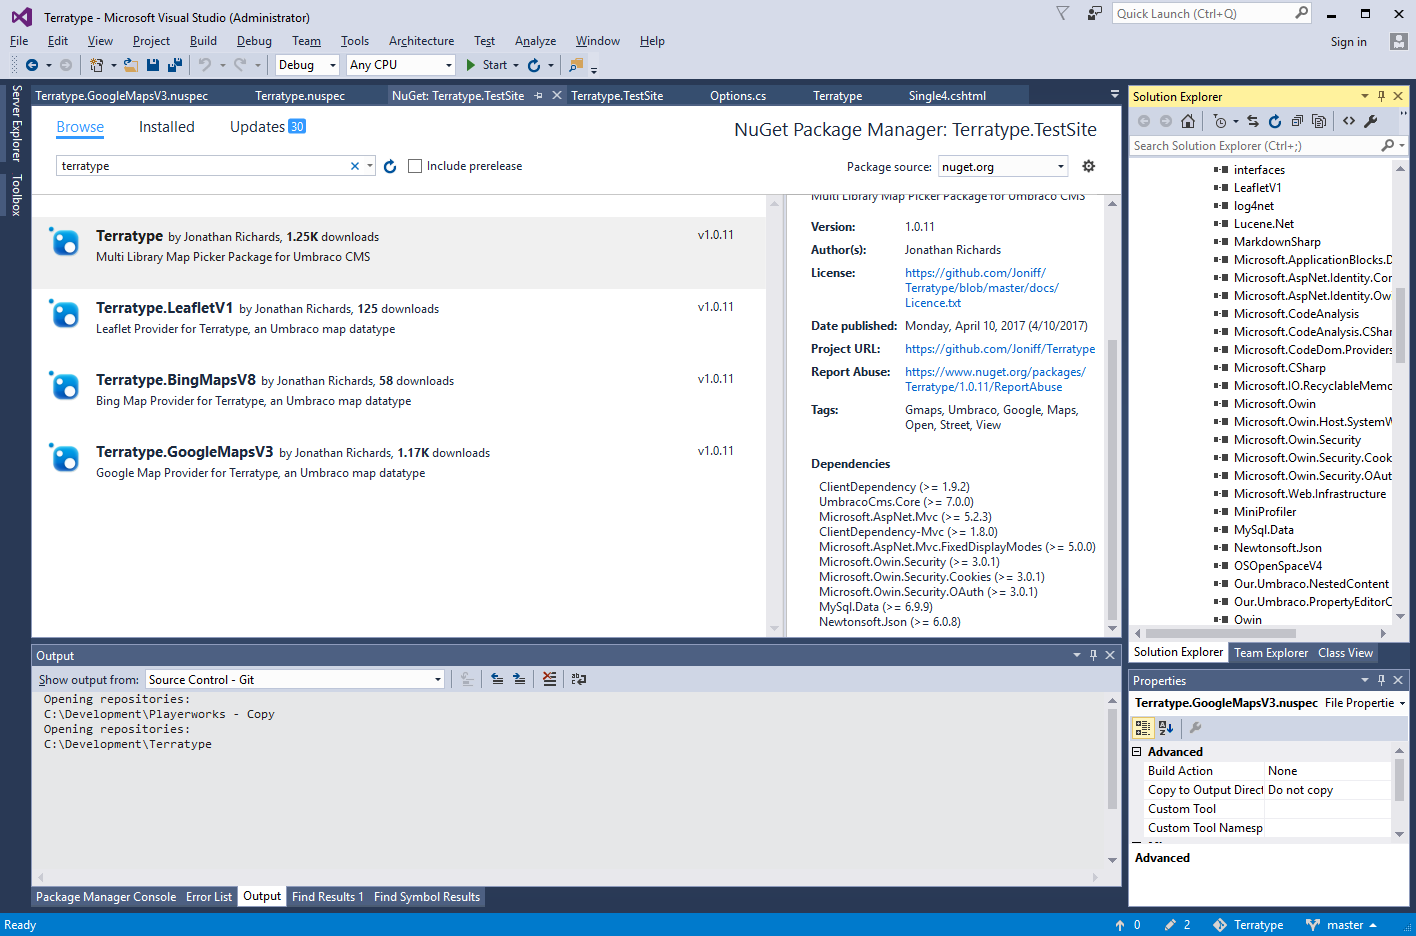Click the Show All Files icon

pos(1319,121)
